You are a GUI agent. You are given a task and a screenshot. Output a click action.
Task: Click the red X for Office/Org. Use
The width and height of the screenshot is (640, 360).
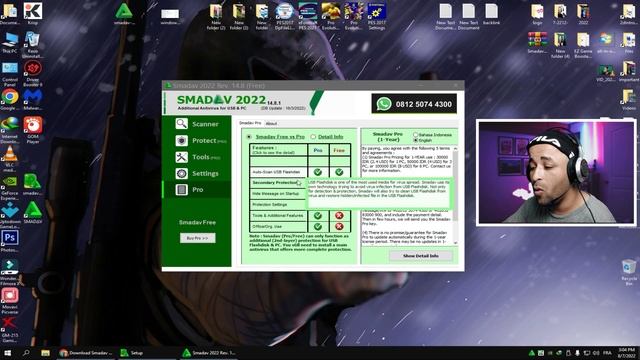tap(339, 227)
